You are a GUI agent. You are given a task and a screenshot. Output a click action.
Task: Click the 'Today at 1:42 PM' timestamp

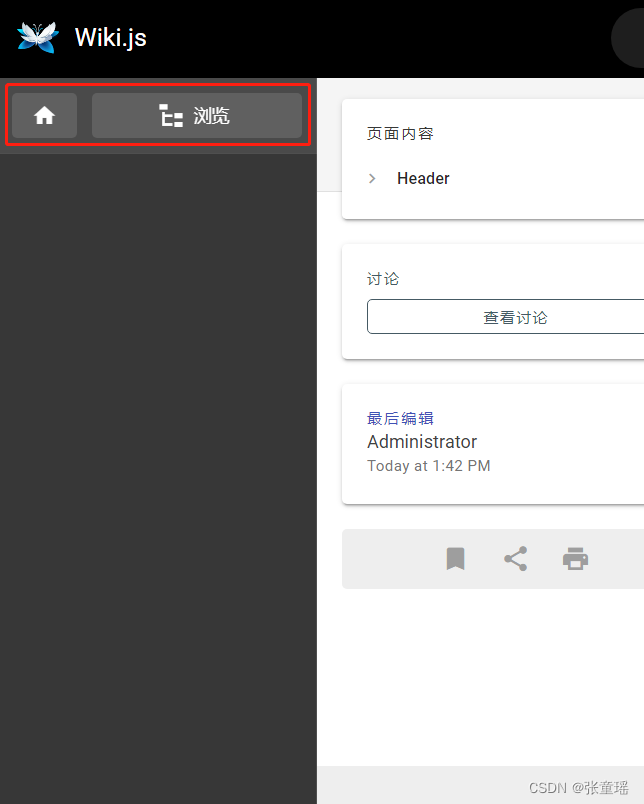pyautogui.click(x=429, y=466)
